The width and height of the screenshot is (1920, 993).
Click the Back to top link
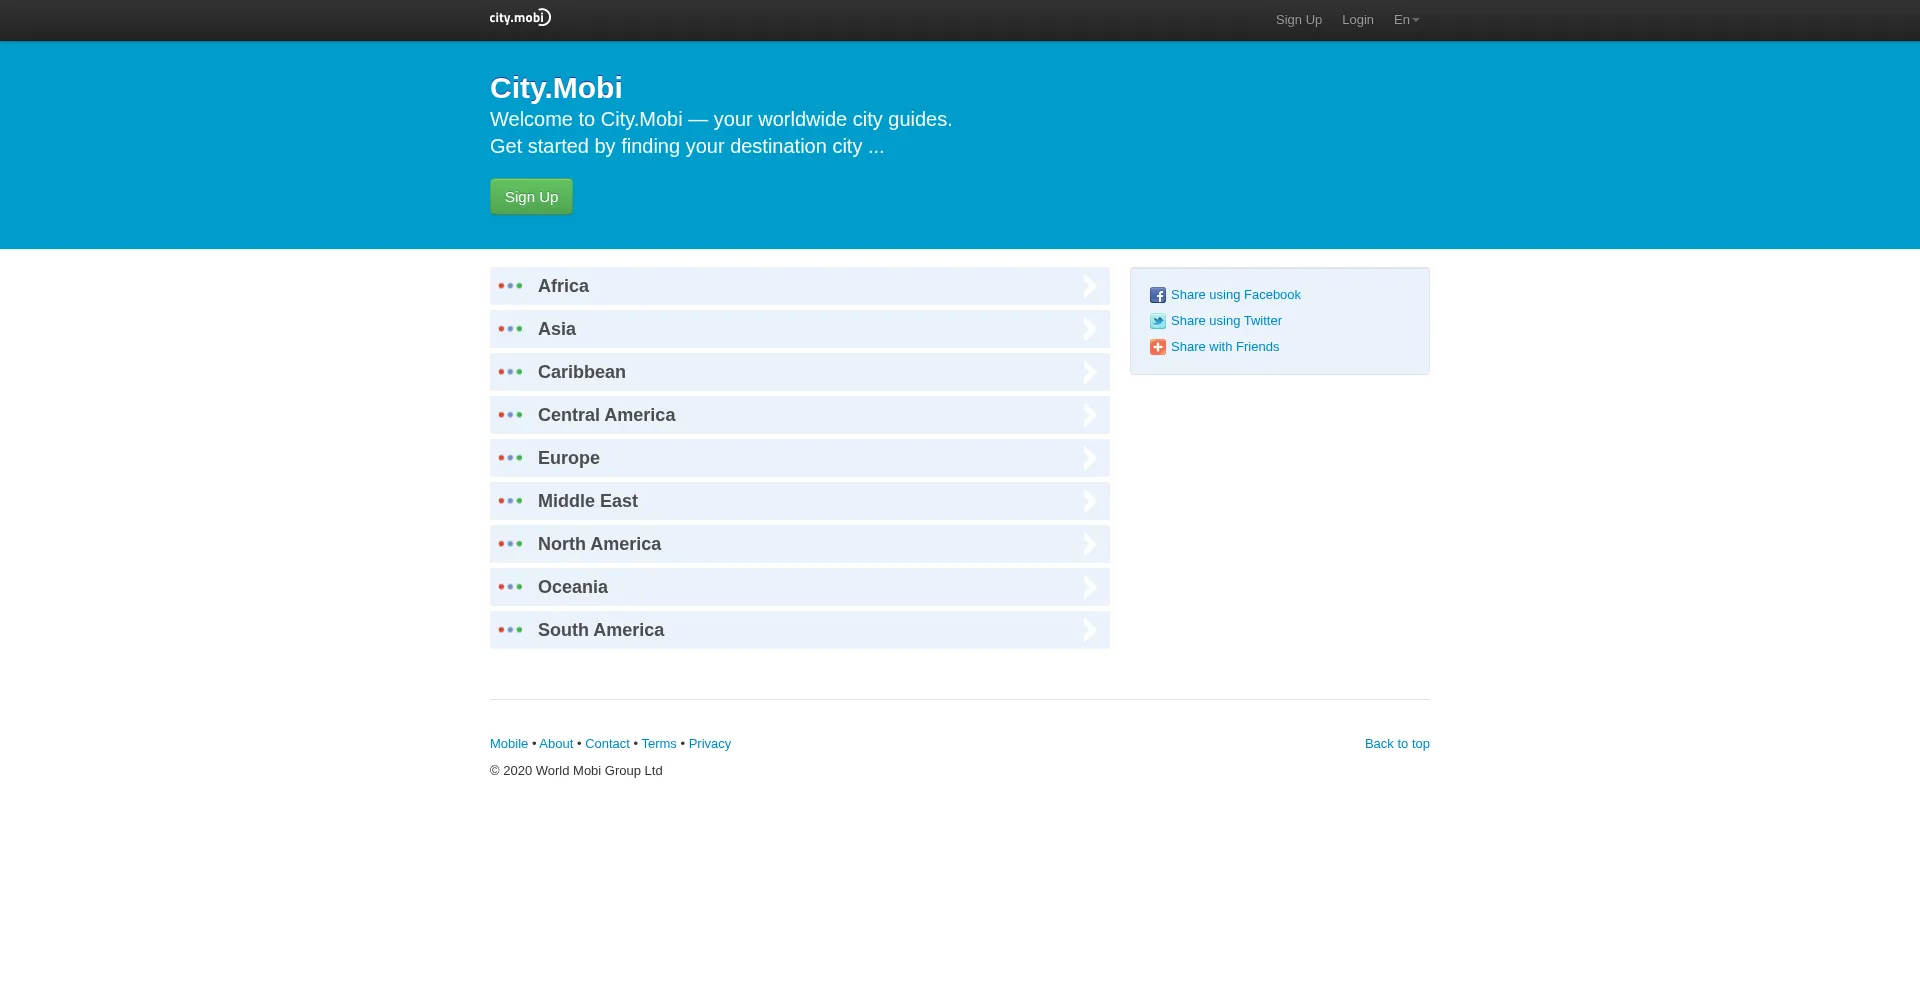1397,744
